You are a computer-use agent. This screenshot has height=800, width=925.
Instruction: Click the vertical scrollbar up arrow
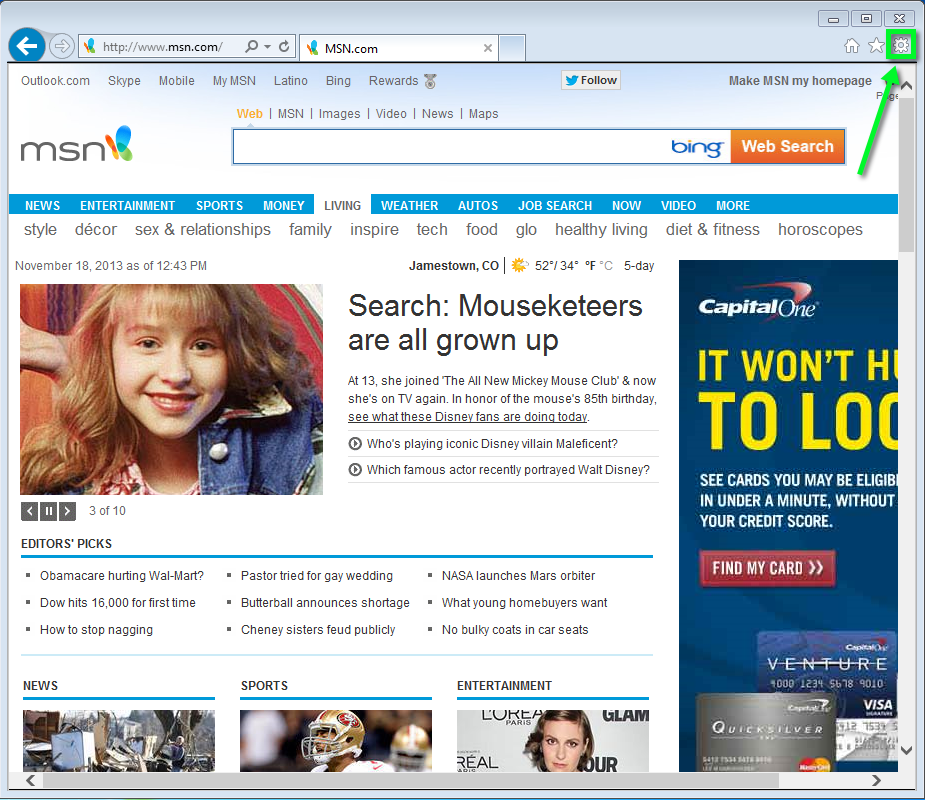pos(906,86)
